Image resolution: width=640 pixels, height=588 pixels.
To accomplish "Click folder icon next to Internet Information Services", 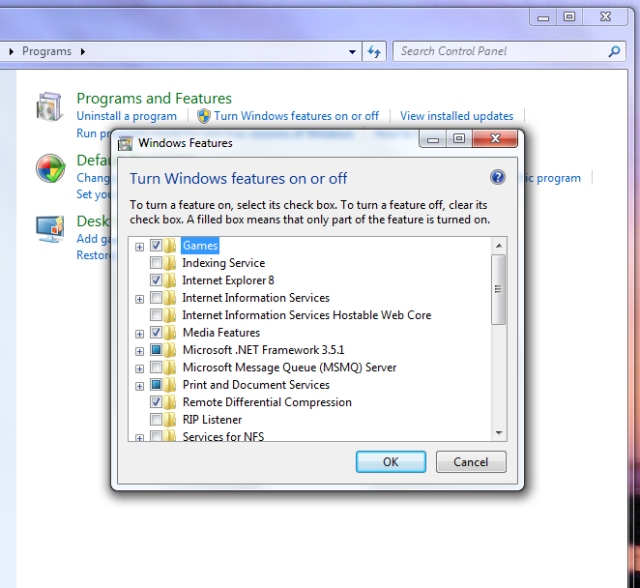I will (169, 298).
